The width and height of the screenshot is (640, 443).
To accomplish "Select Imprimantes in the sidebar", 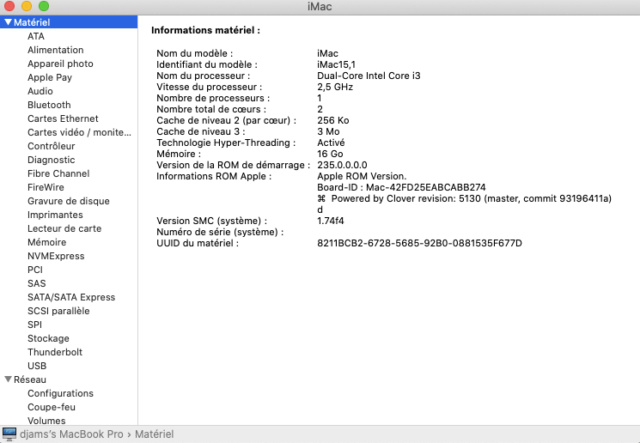I will pos(55,215).
